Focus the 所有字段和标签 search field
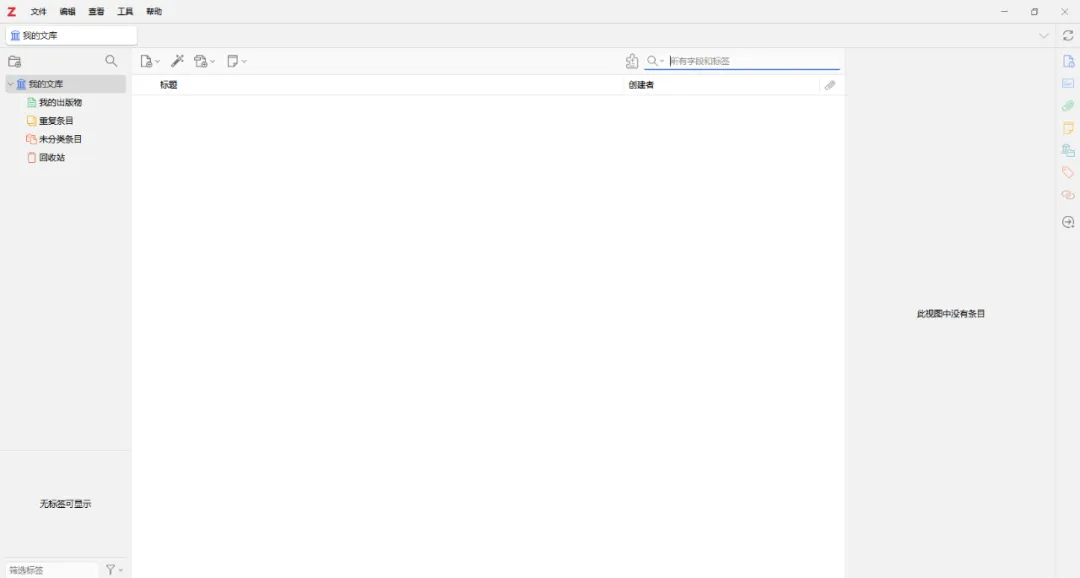 click(x=754, y=61)
